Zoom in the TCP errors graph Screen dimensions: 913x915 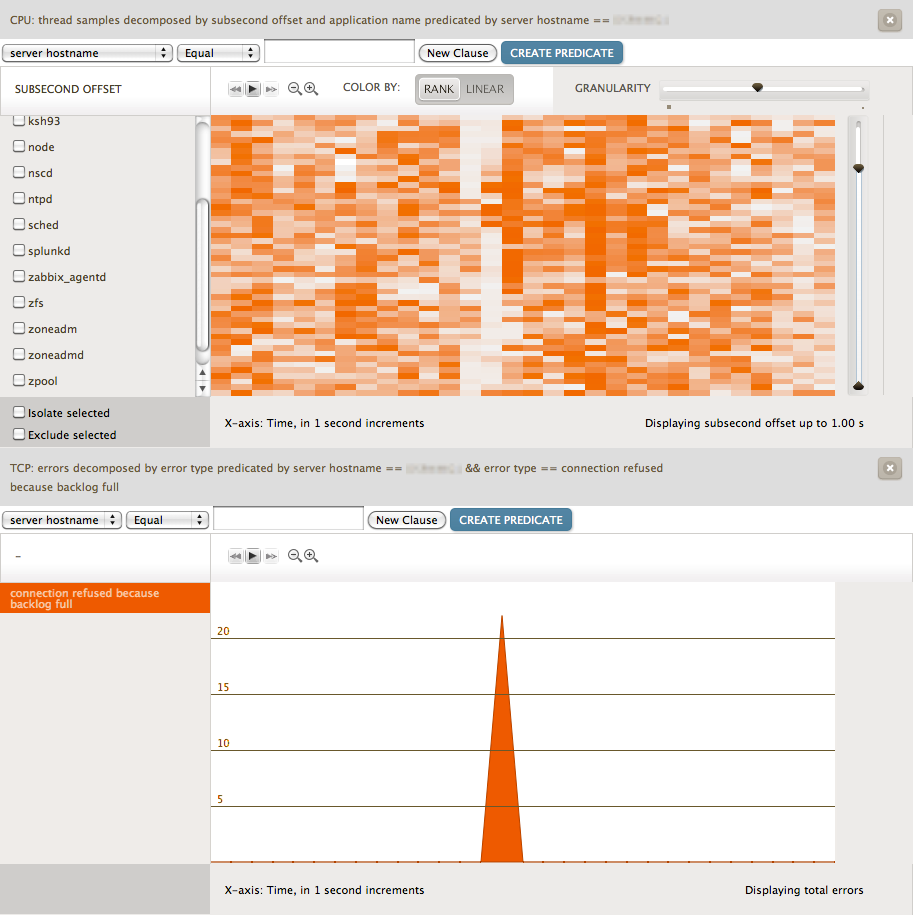(311, 556)
